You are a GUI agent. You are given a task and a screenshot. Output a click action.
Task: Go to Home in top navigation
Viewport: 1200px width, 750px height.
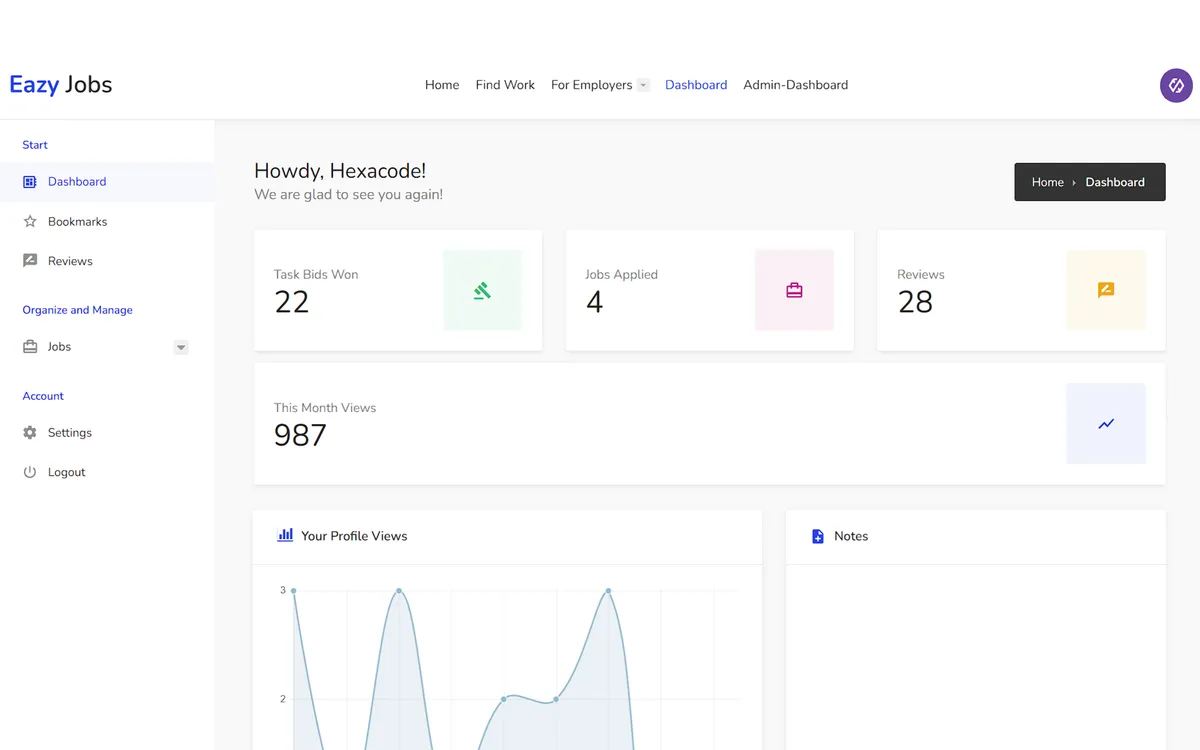(x=442, y=85)
